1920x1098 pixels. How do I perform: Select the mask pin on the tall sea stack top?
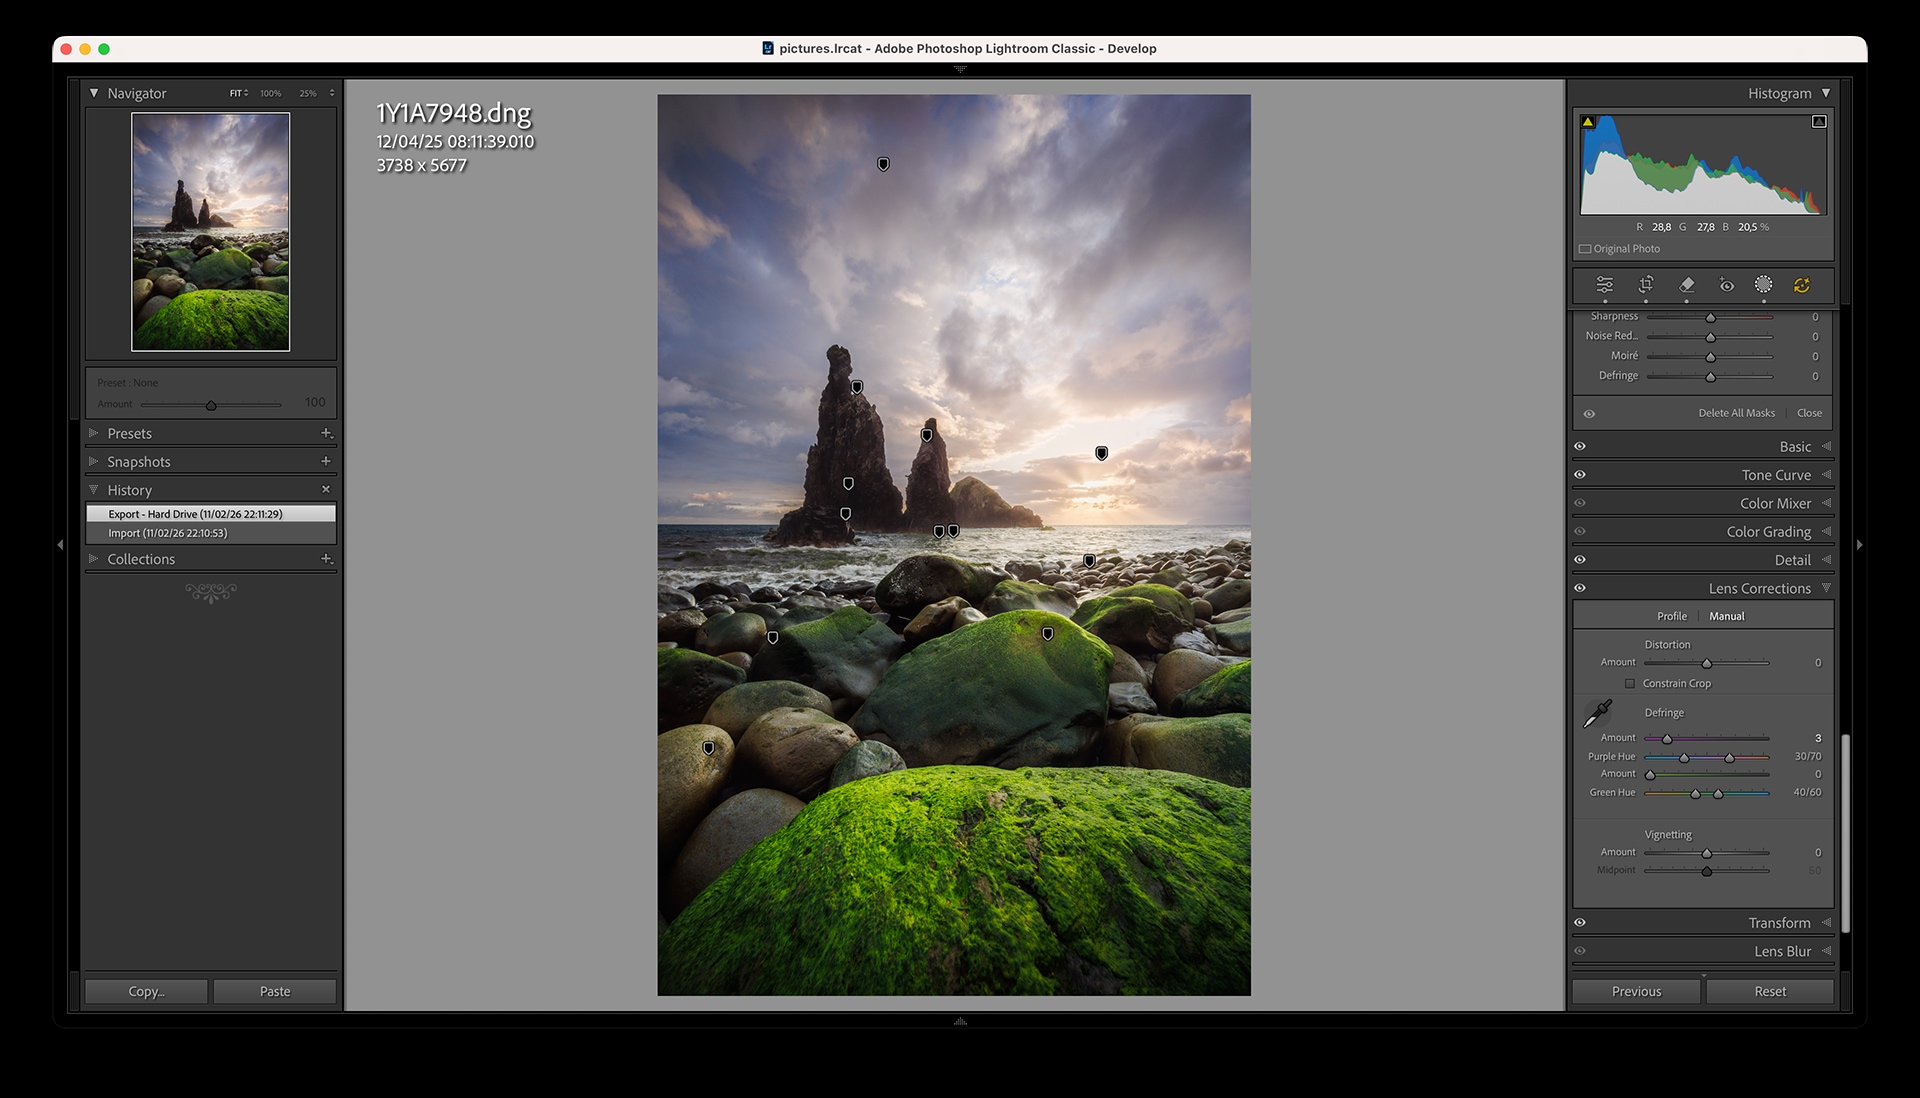tap(857, 387)
